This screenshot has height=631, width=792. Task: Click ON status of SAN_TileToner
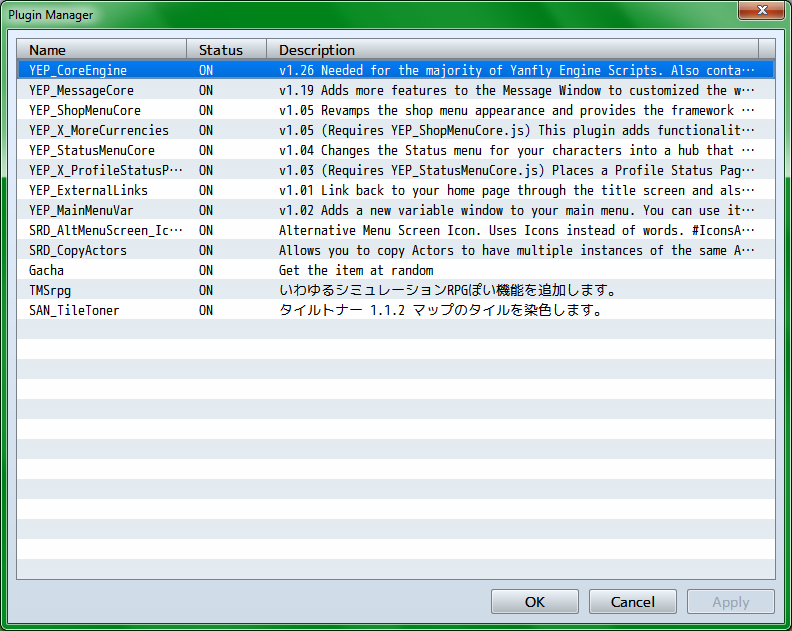[x=206, y=310]
